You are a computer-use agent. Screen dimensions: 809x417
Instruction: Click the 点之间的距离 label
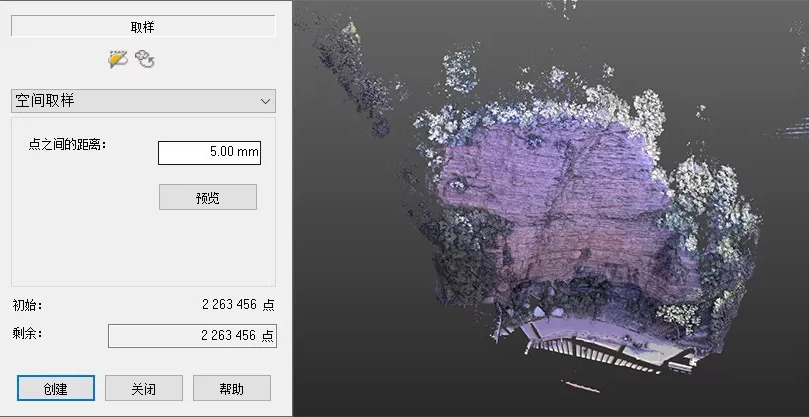click(67, 145)
